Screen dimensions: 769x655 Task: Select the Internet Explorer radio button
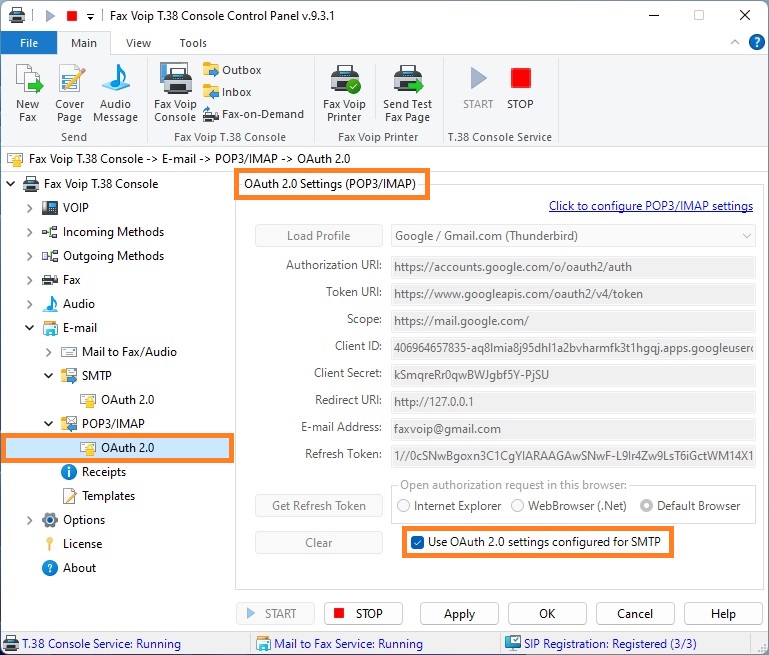click(404, 506)
